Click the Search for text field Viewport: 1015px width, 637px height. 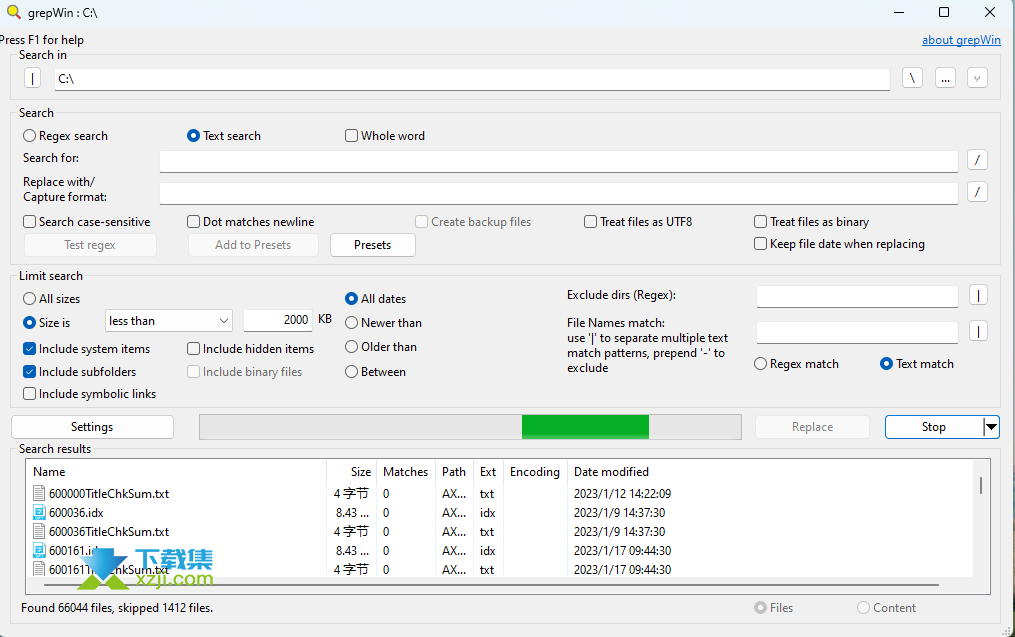pos(559,161)
